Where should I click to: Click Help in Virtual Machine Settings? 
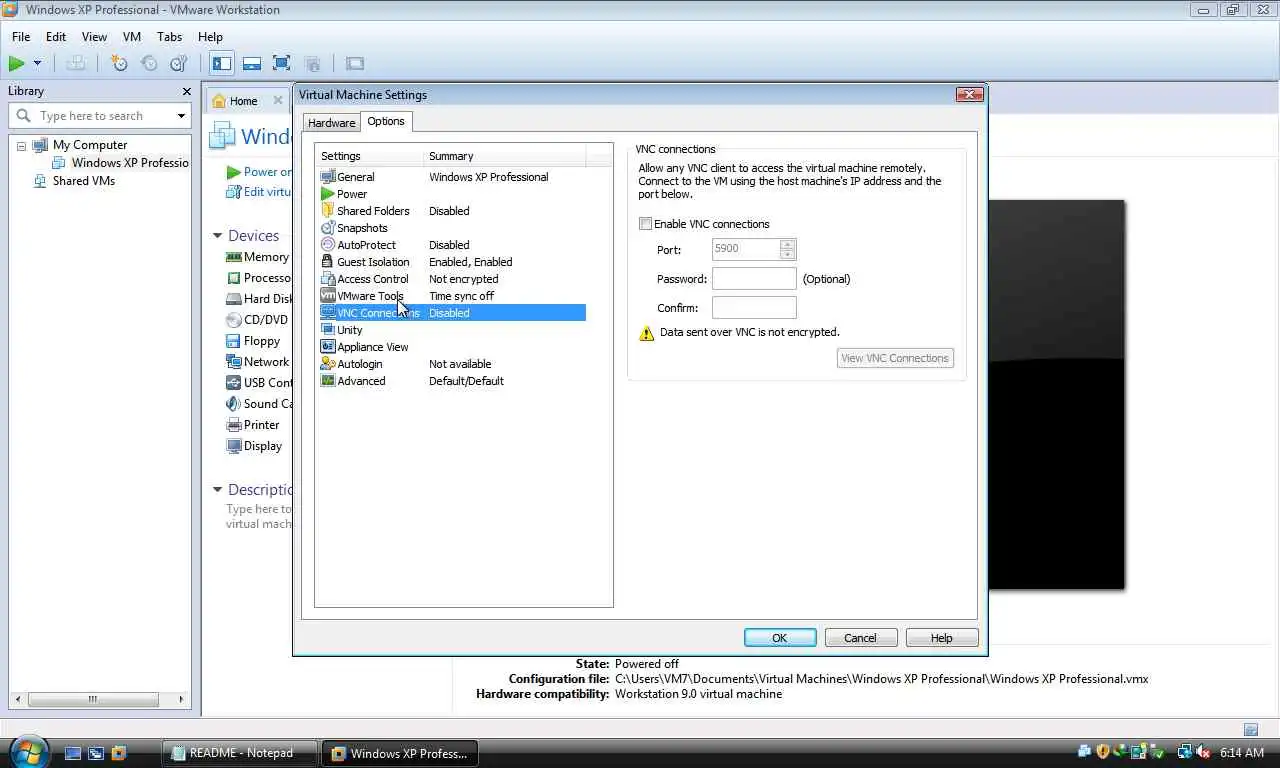(x=942, y=638)
